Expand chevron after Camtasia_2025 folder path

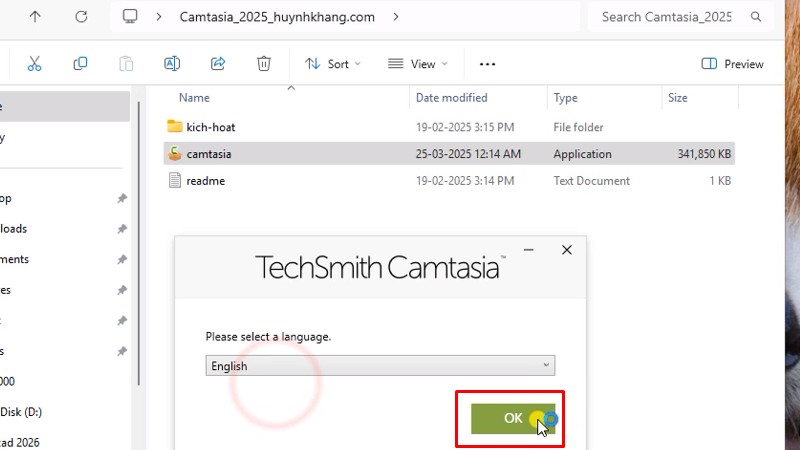pyautogui.click(x=397, y=17)
